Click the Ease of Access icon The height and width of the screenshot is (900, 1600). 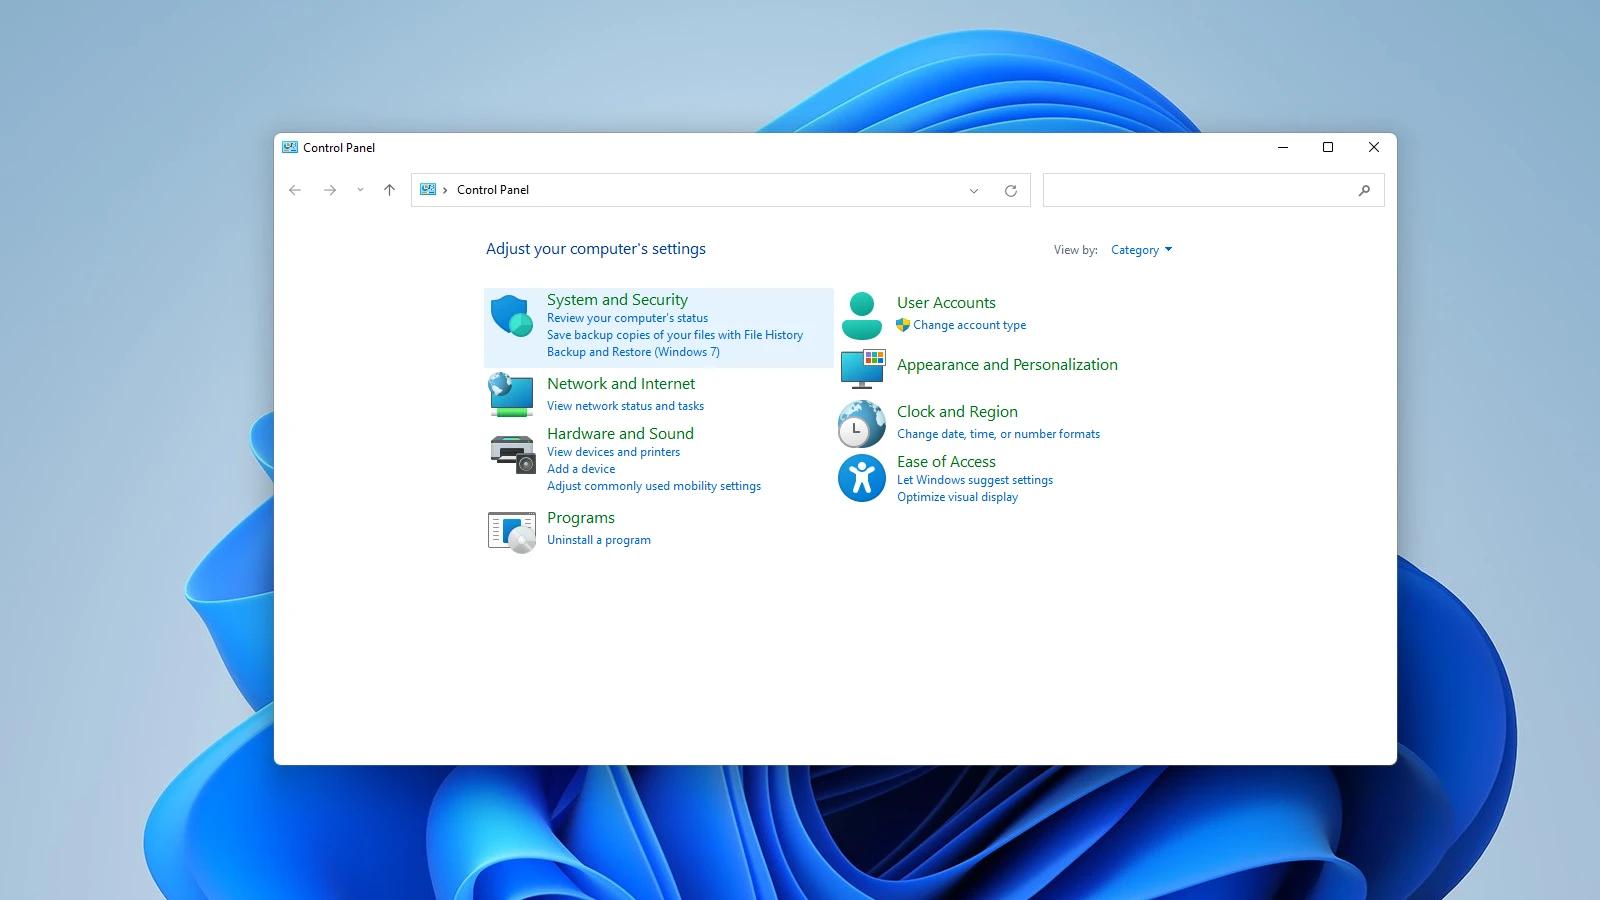(861, 478)
